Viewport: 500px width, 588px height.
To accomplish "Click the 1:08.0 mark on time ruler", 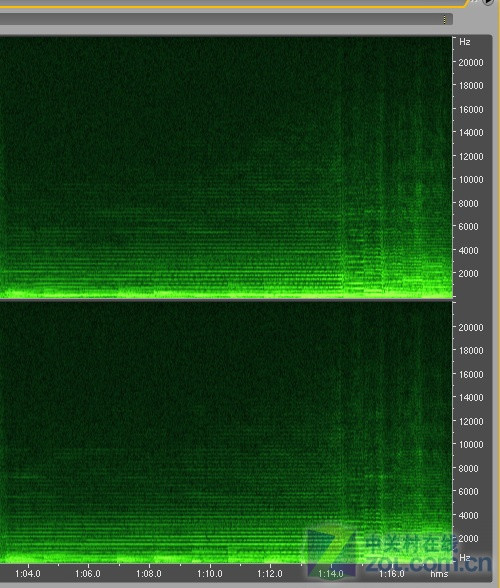I will pos(149,573).
